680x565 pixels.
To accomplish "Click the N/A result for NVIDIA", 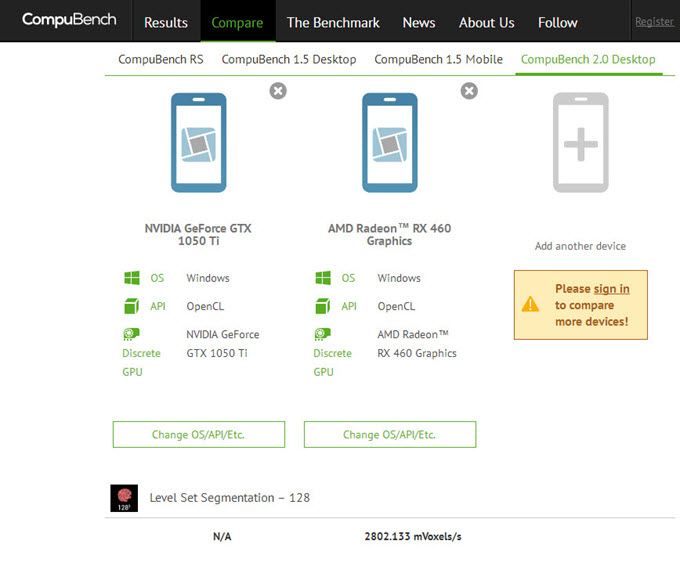I will pos(222,537).
